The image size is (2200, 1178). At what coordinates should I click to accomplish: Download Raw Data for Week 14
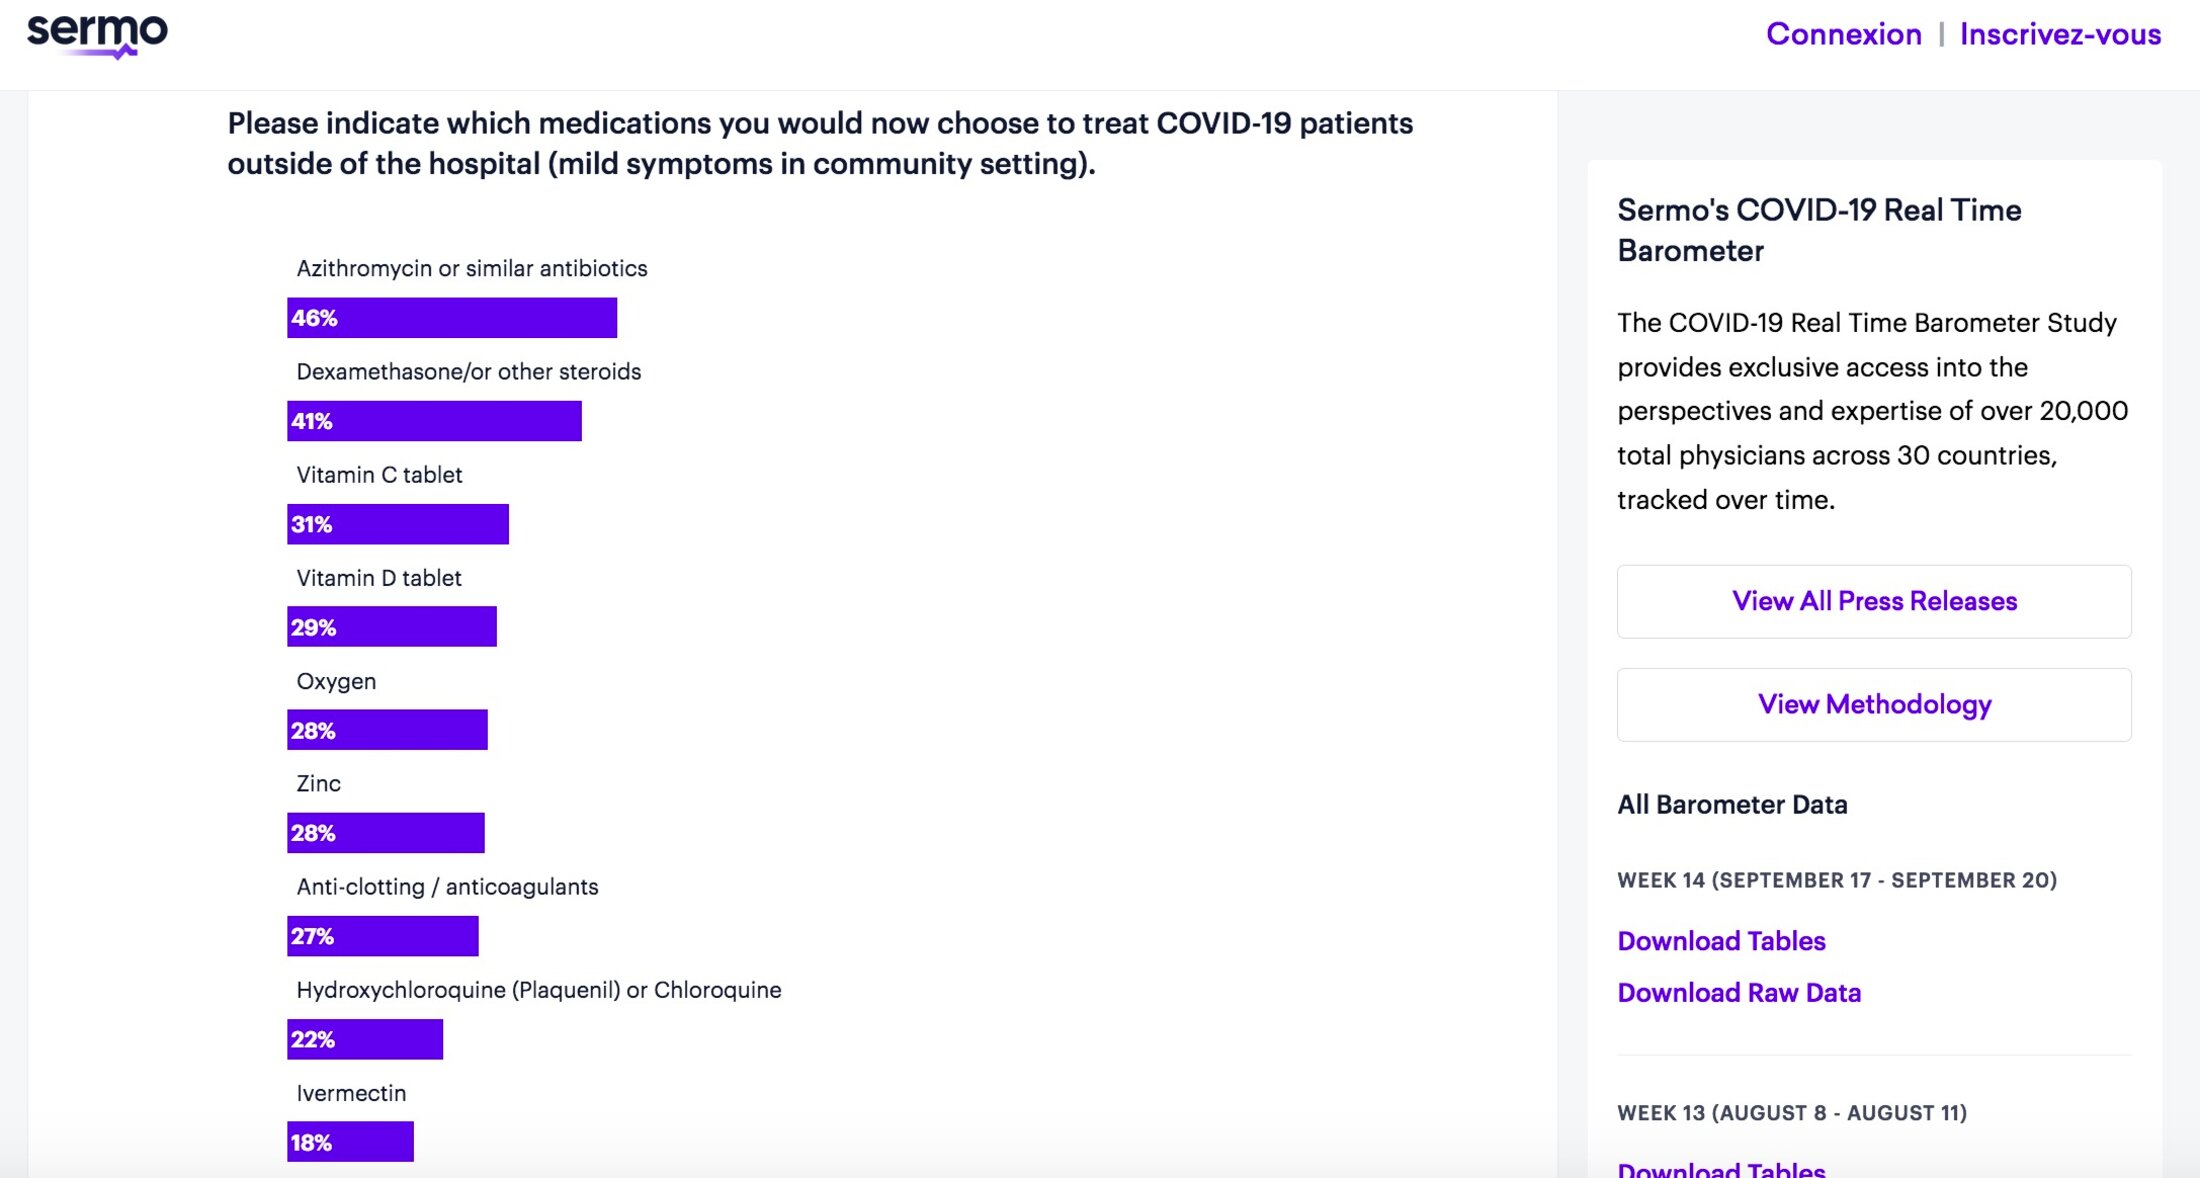pyautogui.click(x=1738, y=993)
